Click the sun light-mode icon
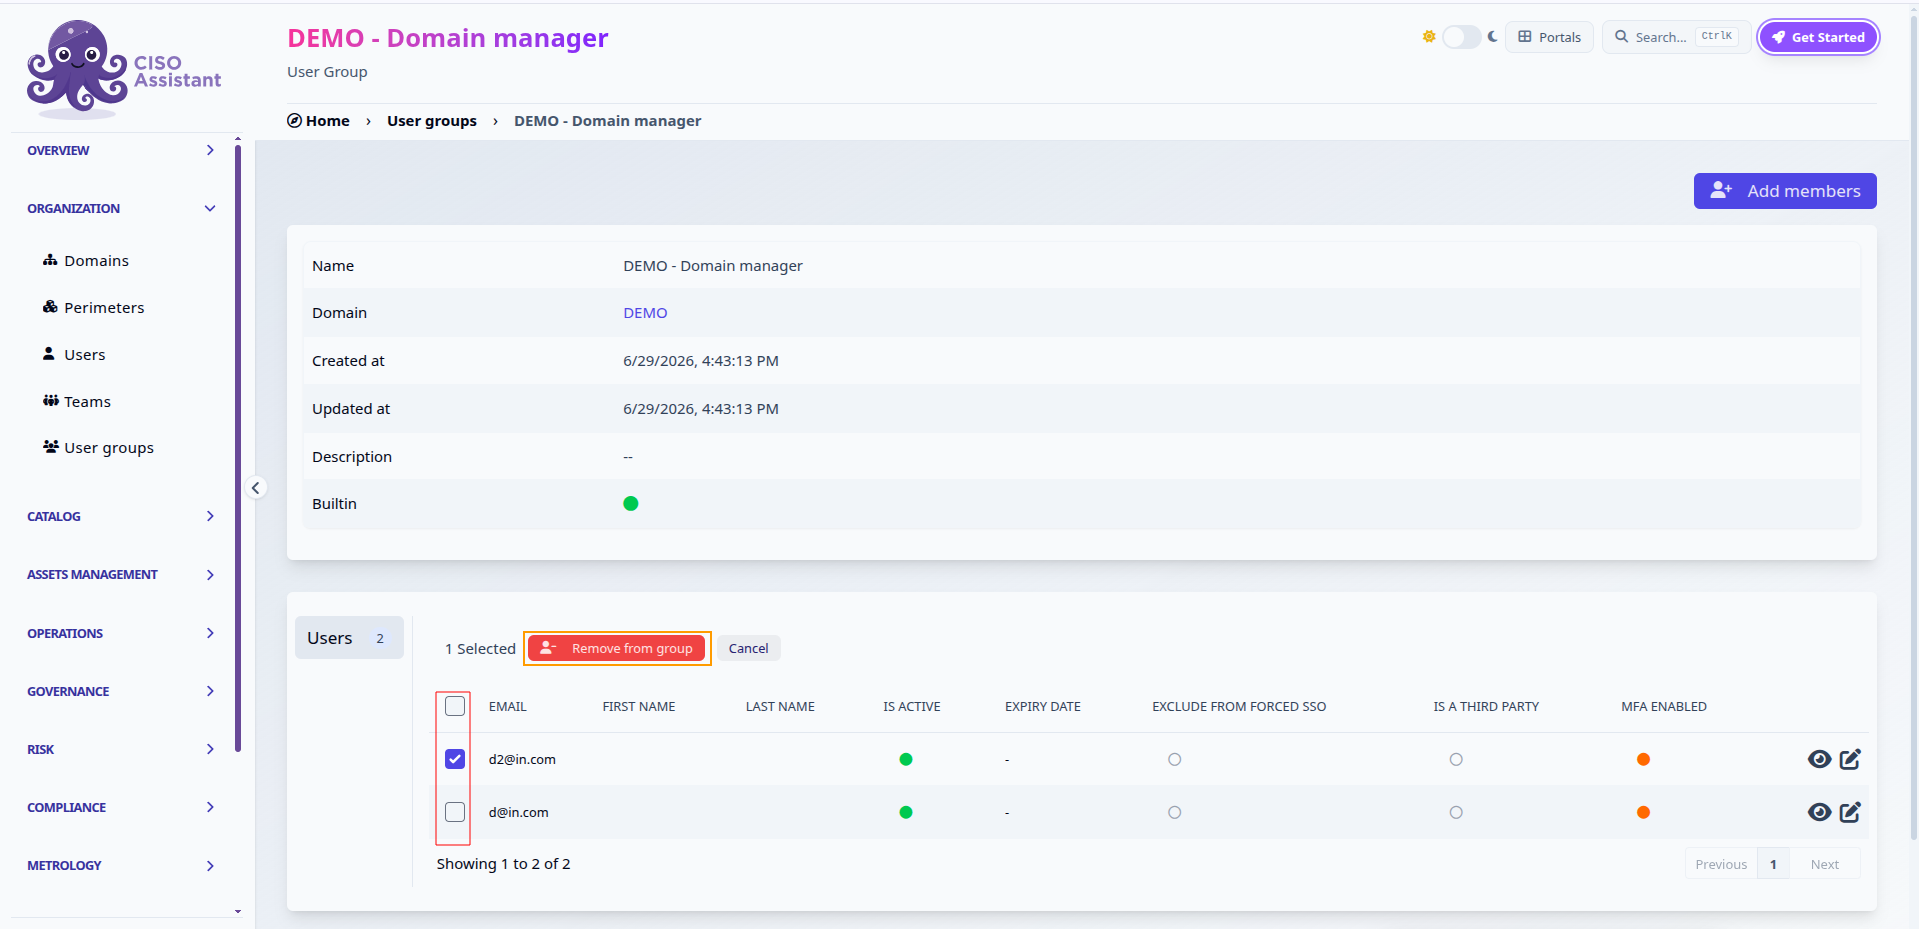Screen dimensions: 1919x929 (1429, 37)
